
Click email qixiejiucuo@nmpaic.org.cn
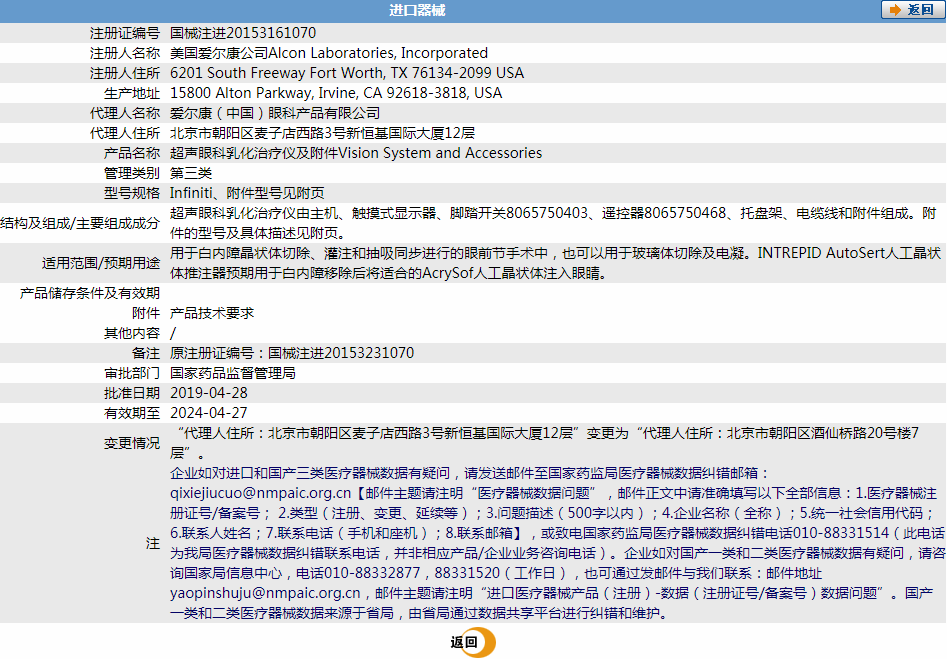pyautogui.click(x=260, y=493)
